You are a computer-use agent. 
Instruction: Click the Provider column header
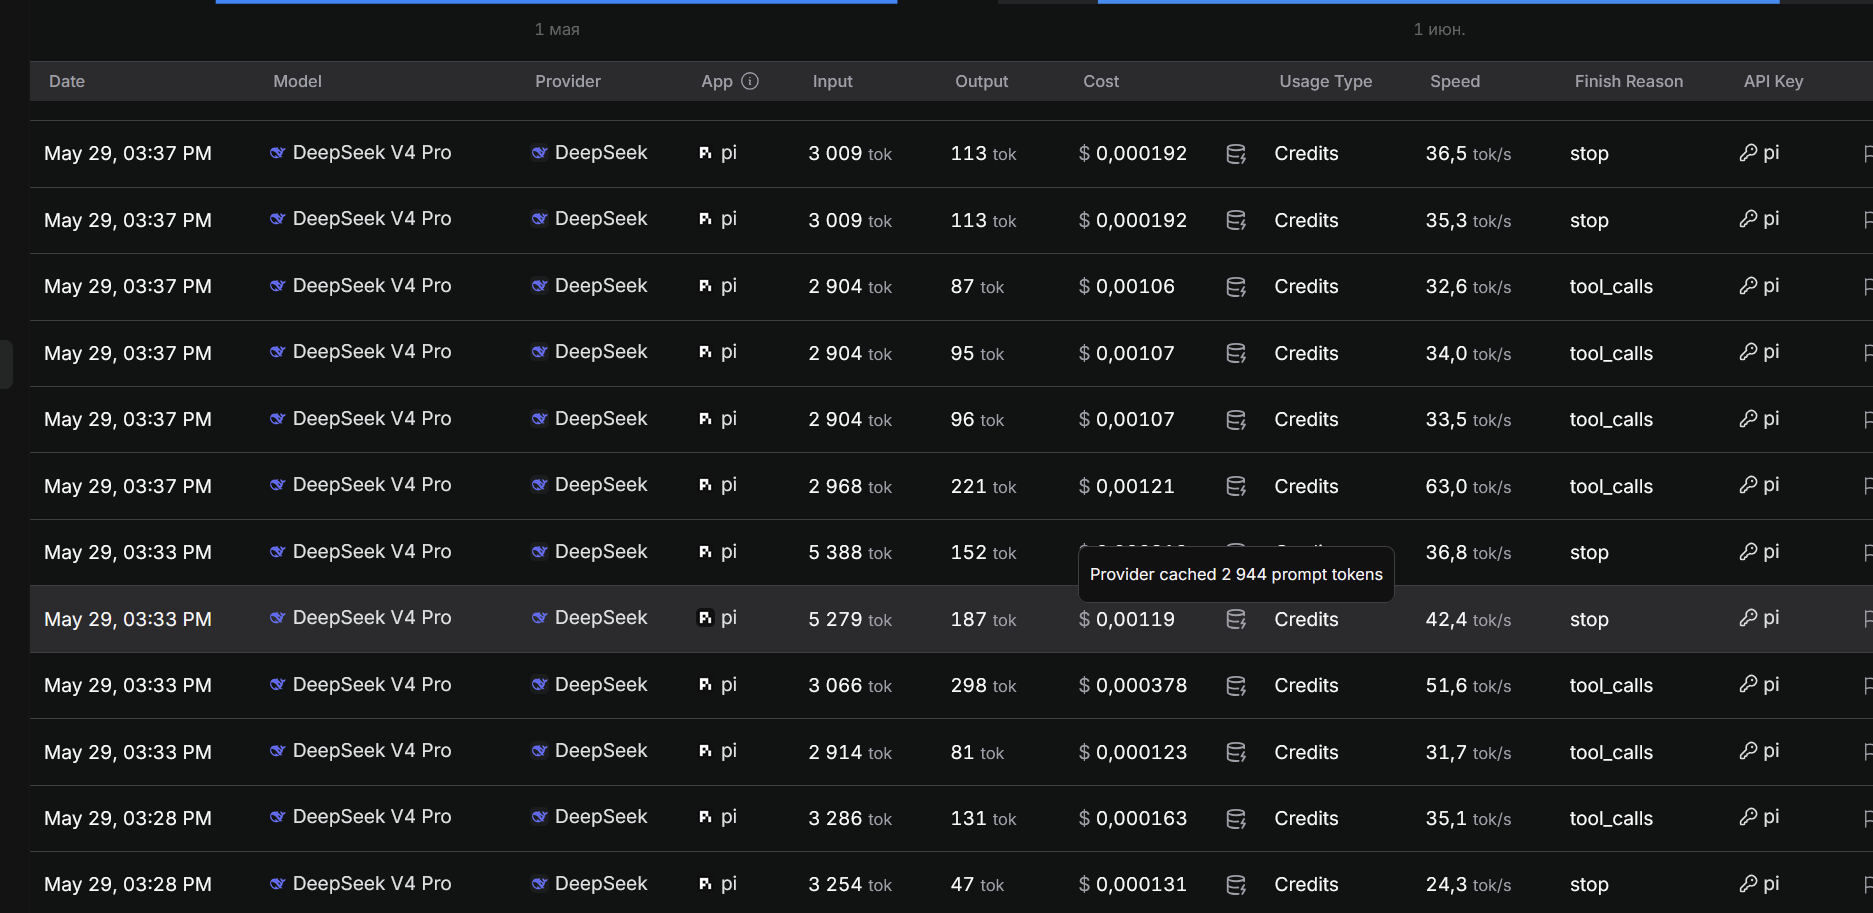pos(568,81)
